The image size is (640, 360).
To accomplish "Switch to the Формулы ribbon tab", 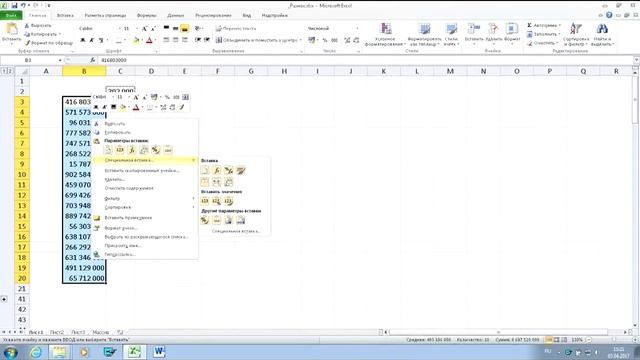I will (x=146, y=16).
